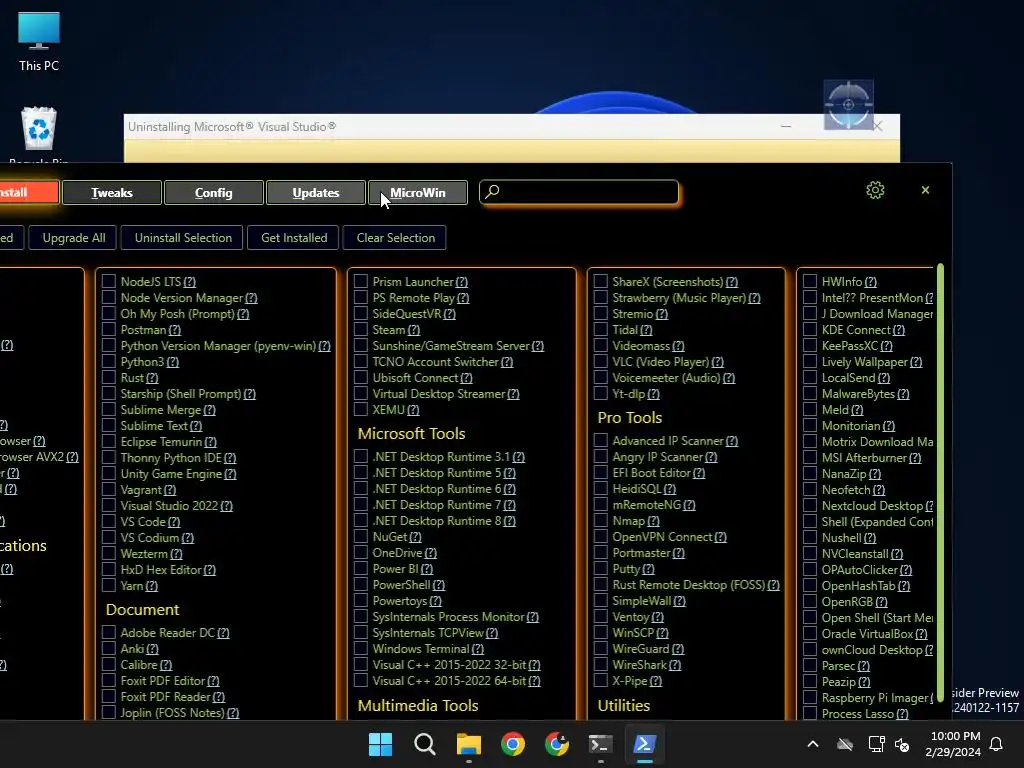Select the OneDrive checkbox

coord(360,552)
